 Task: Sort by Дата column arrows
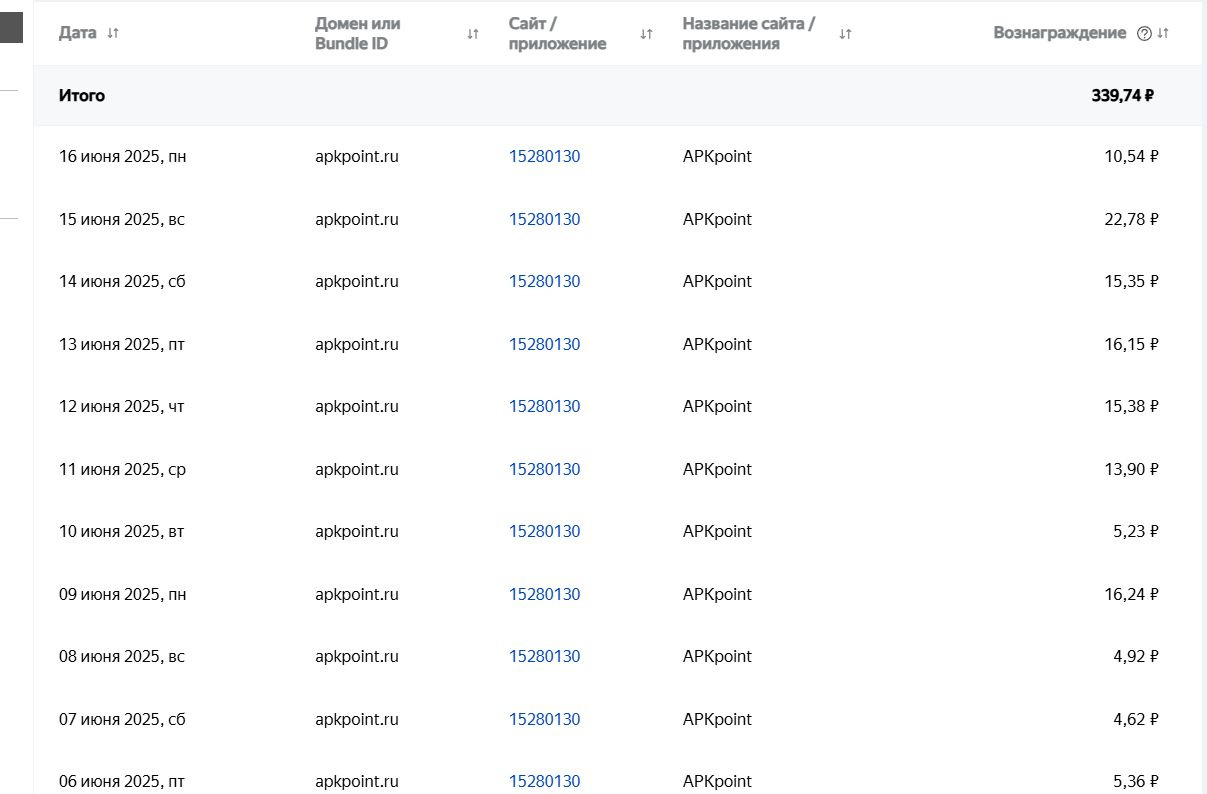click(113, 33)
